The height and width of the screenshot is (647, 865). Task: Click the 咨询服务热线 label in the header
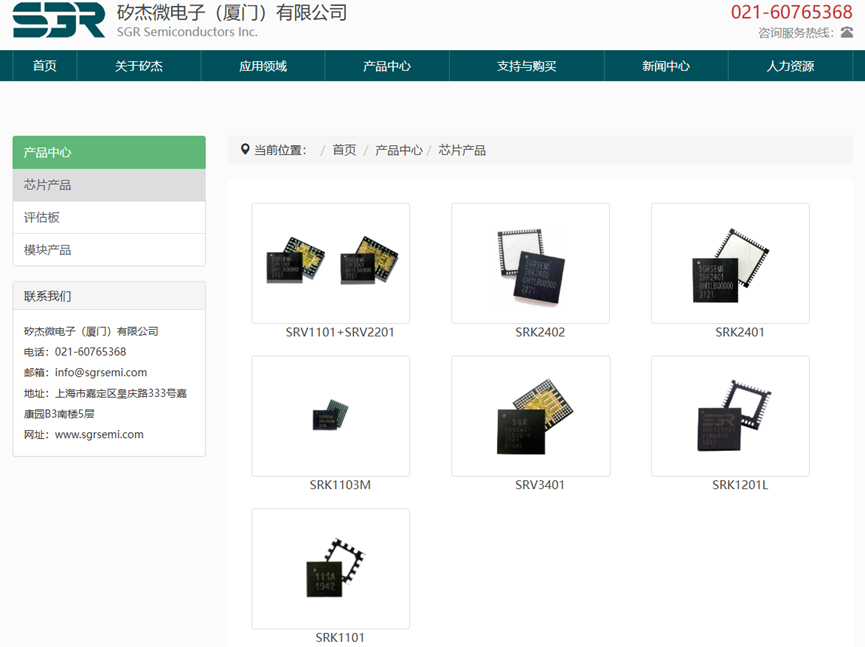coord(795,33)
